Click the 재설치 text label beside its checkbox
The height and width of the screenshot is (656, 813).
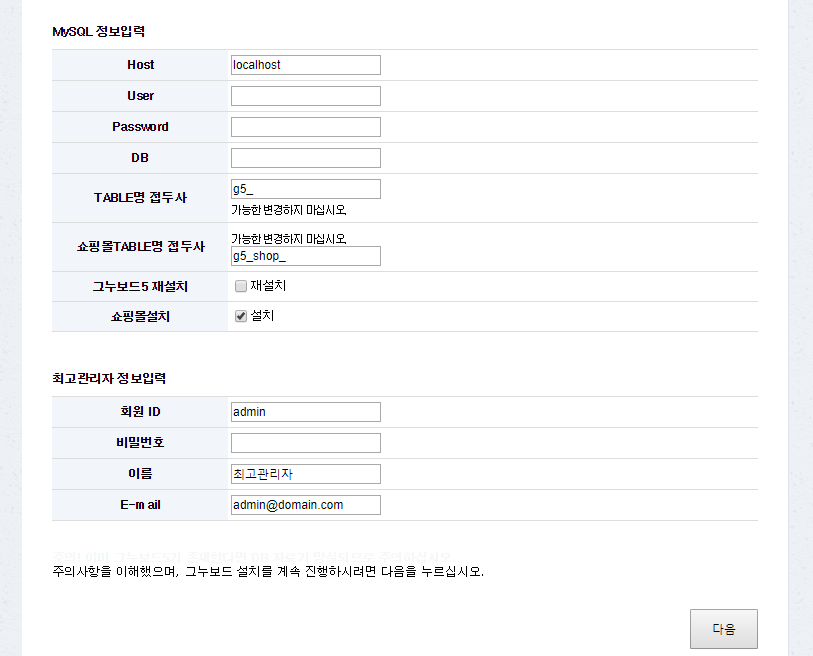click(x=268, y=286)
